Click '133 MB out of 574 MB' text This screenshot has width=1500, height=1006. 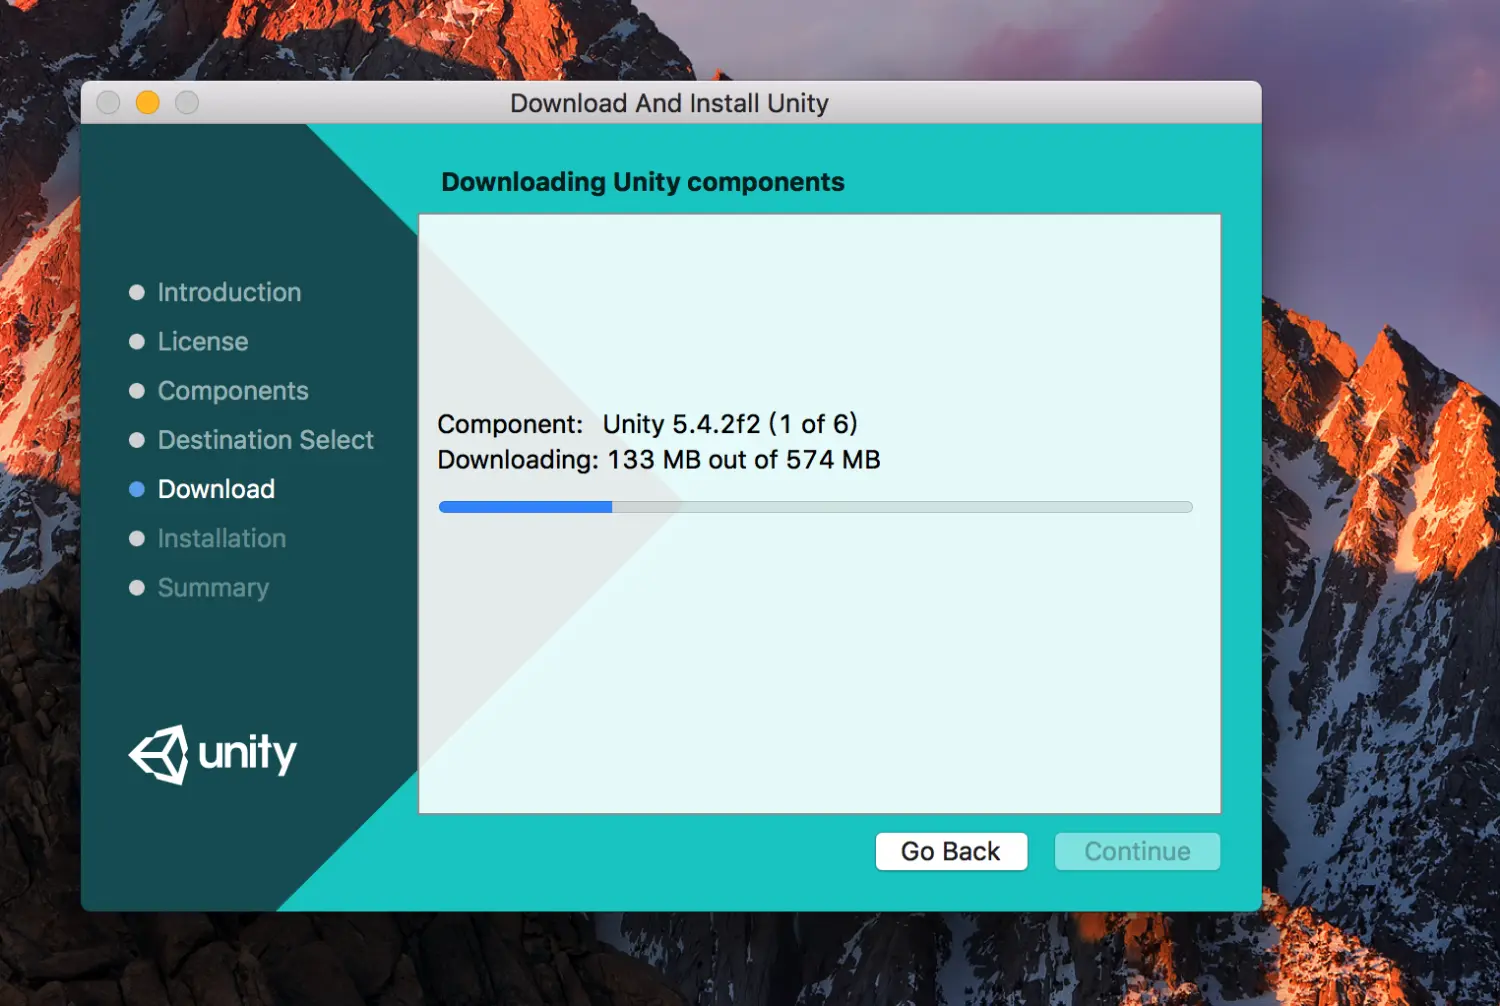744,460
